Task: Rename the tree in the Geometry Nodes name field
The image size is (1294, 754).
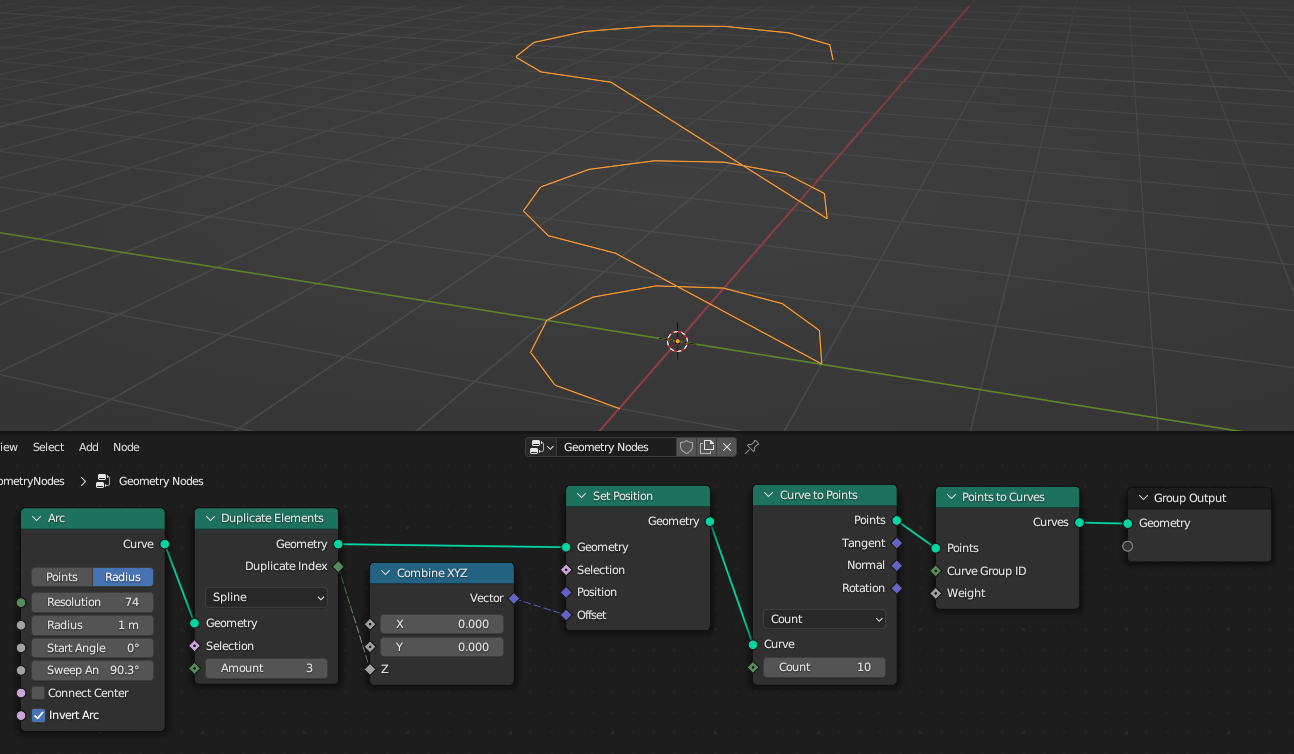Action: click(617, 446)
